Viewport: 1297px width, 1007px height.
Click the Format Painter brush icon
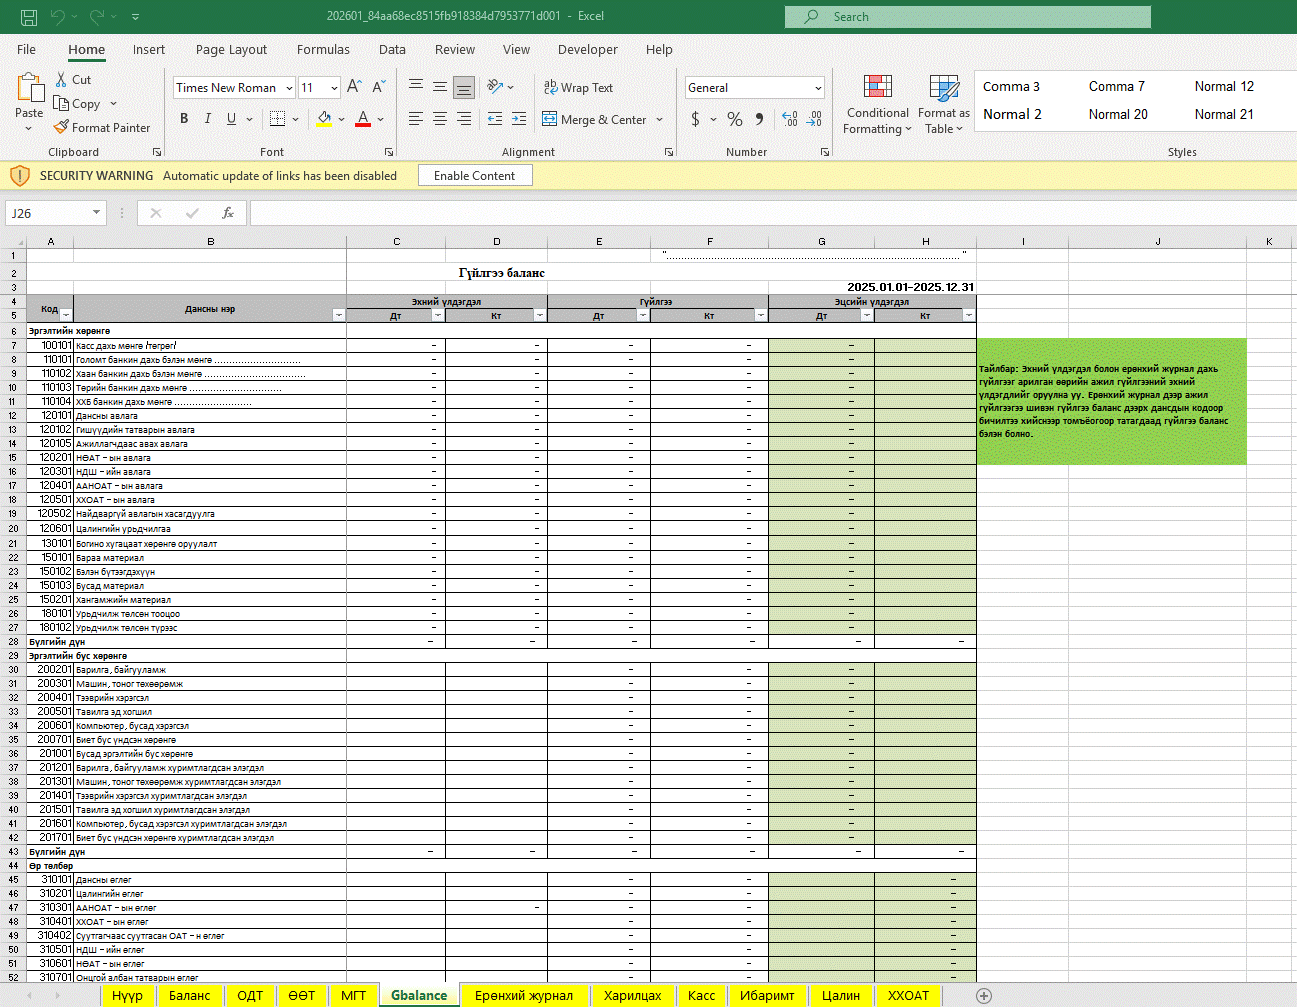click(x=62, y=127)
